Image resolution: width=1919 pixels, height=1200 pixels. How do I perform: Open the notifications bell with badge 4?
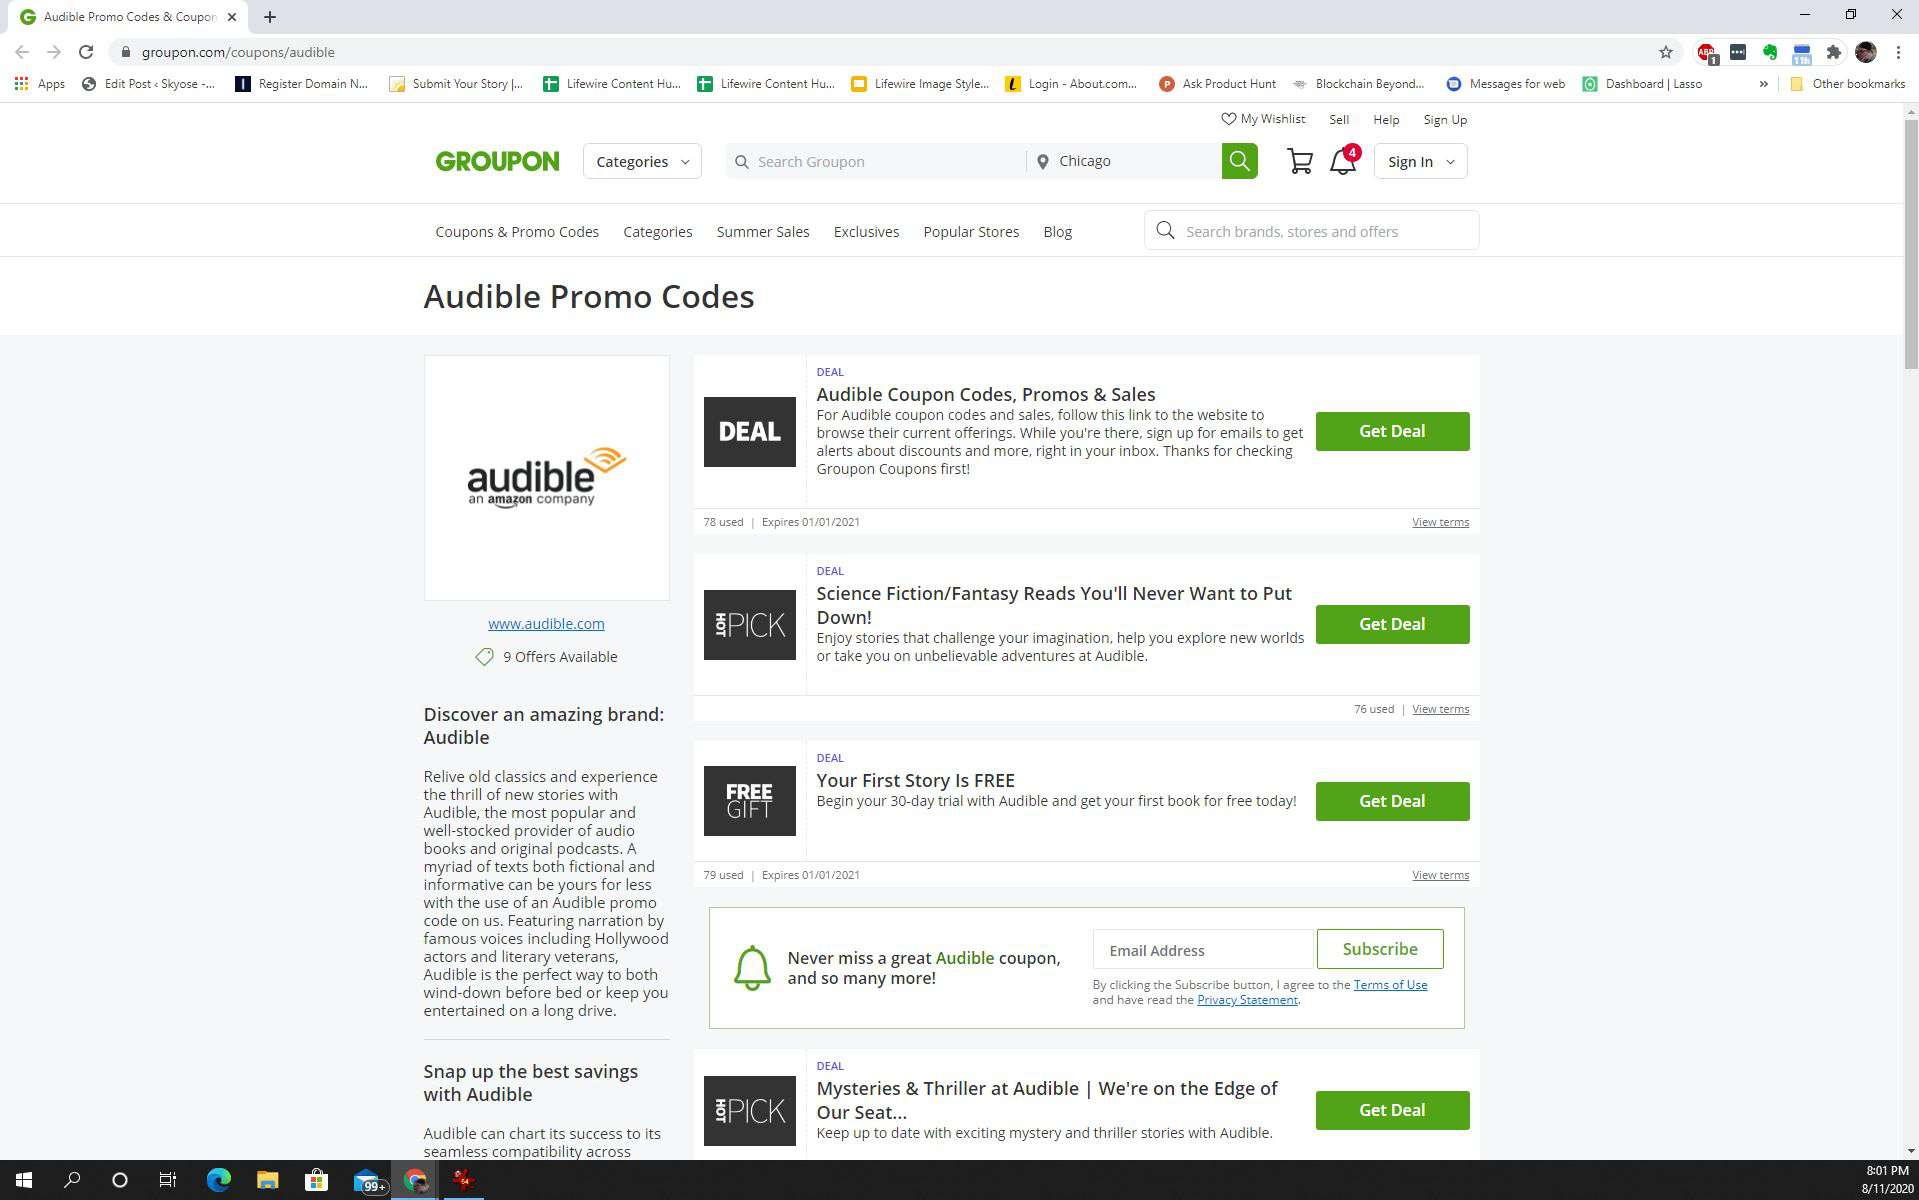tap(1343, 160)
